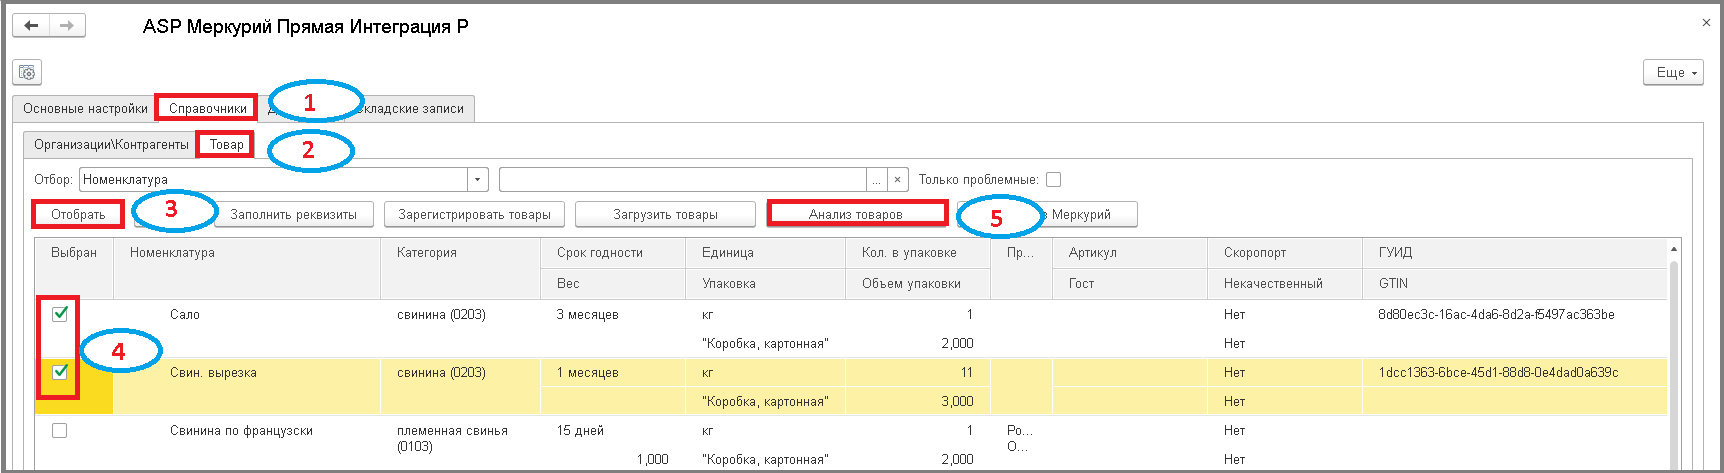The image size is (1724, 473).
Task: Click the 1 месяцев shelf life cell
Action: point(613,372)
